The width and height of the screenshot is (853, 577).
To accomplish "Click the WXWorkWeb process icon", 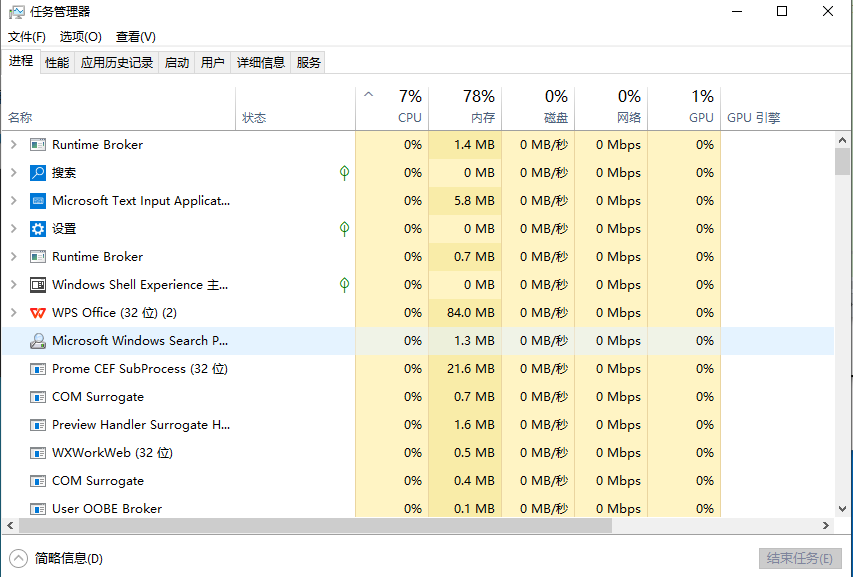I will pos(38,453).
